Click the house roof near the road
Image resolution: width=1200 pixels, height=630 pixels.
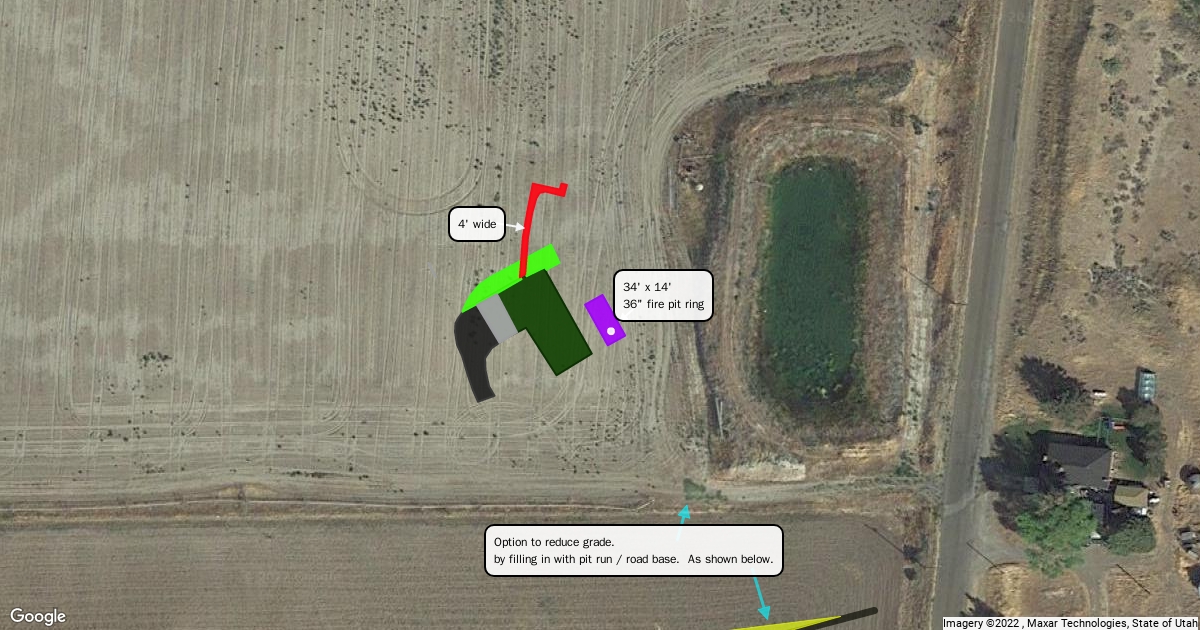[x=1079, y=465]
